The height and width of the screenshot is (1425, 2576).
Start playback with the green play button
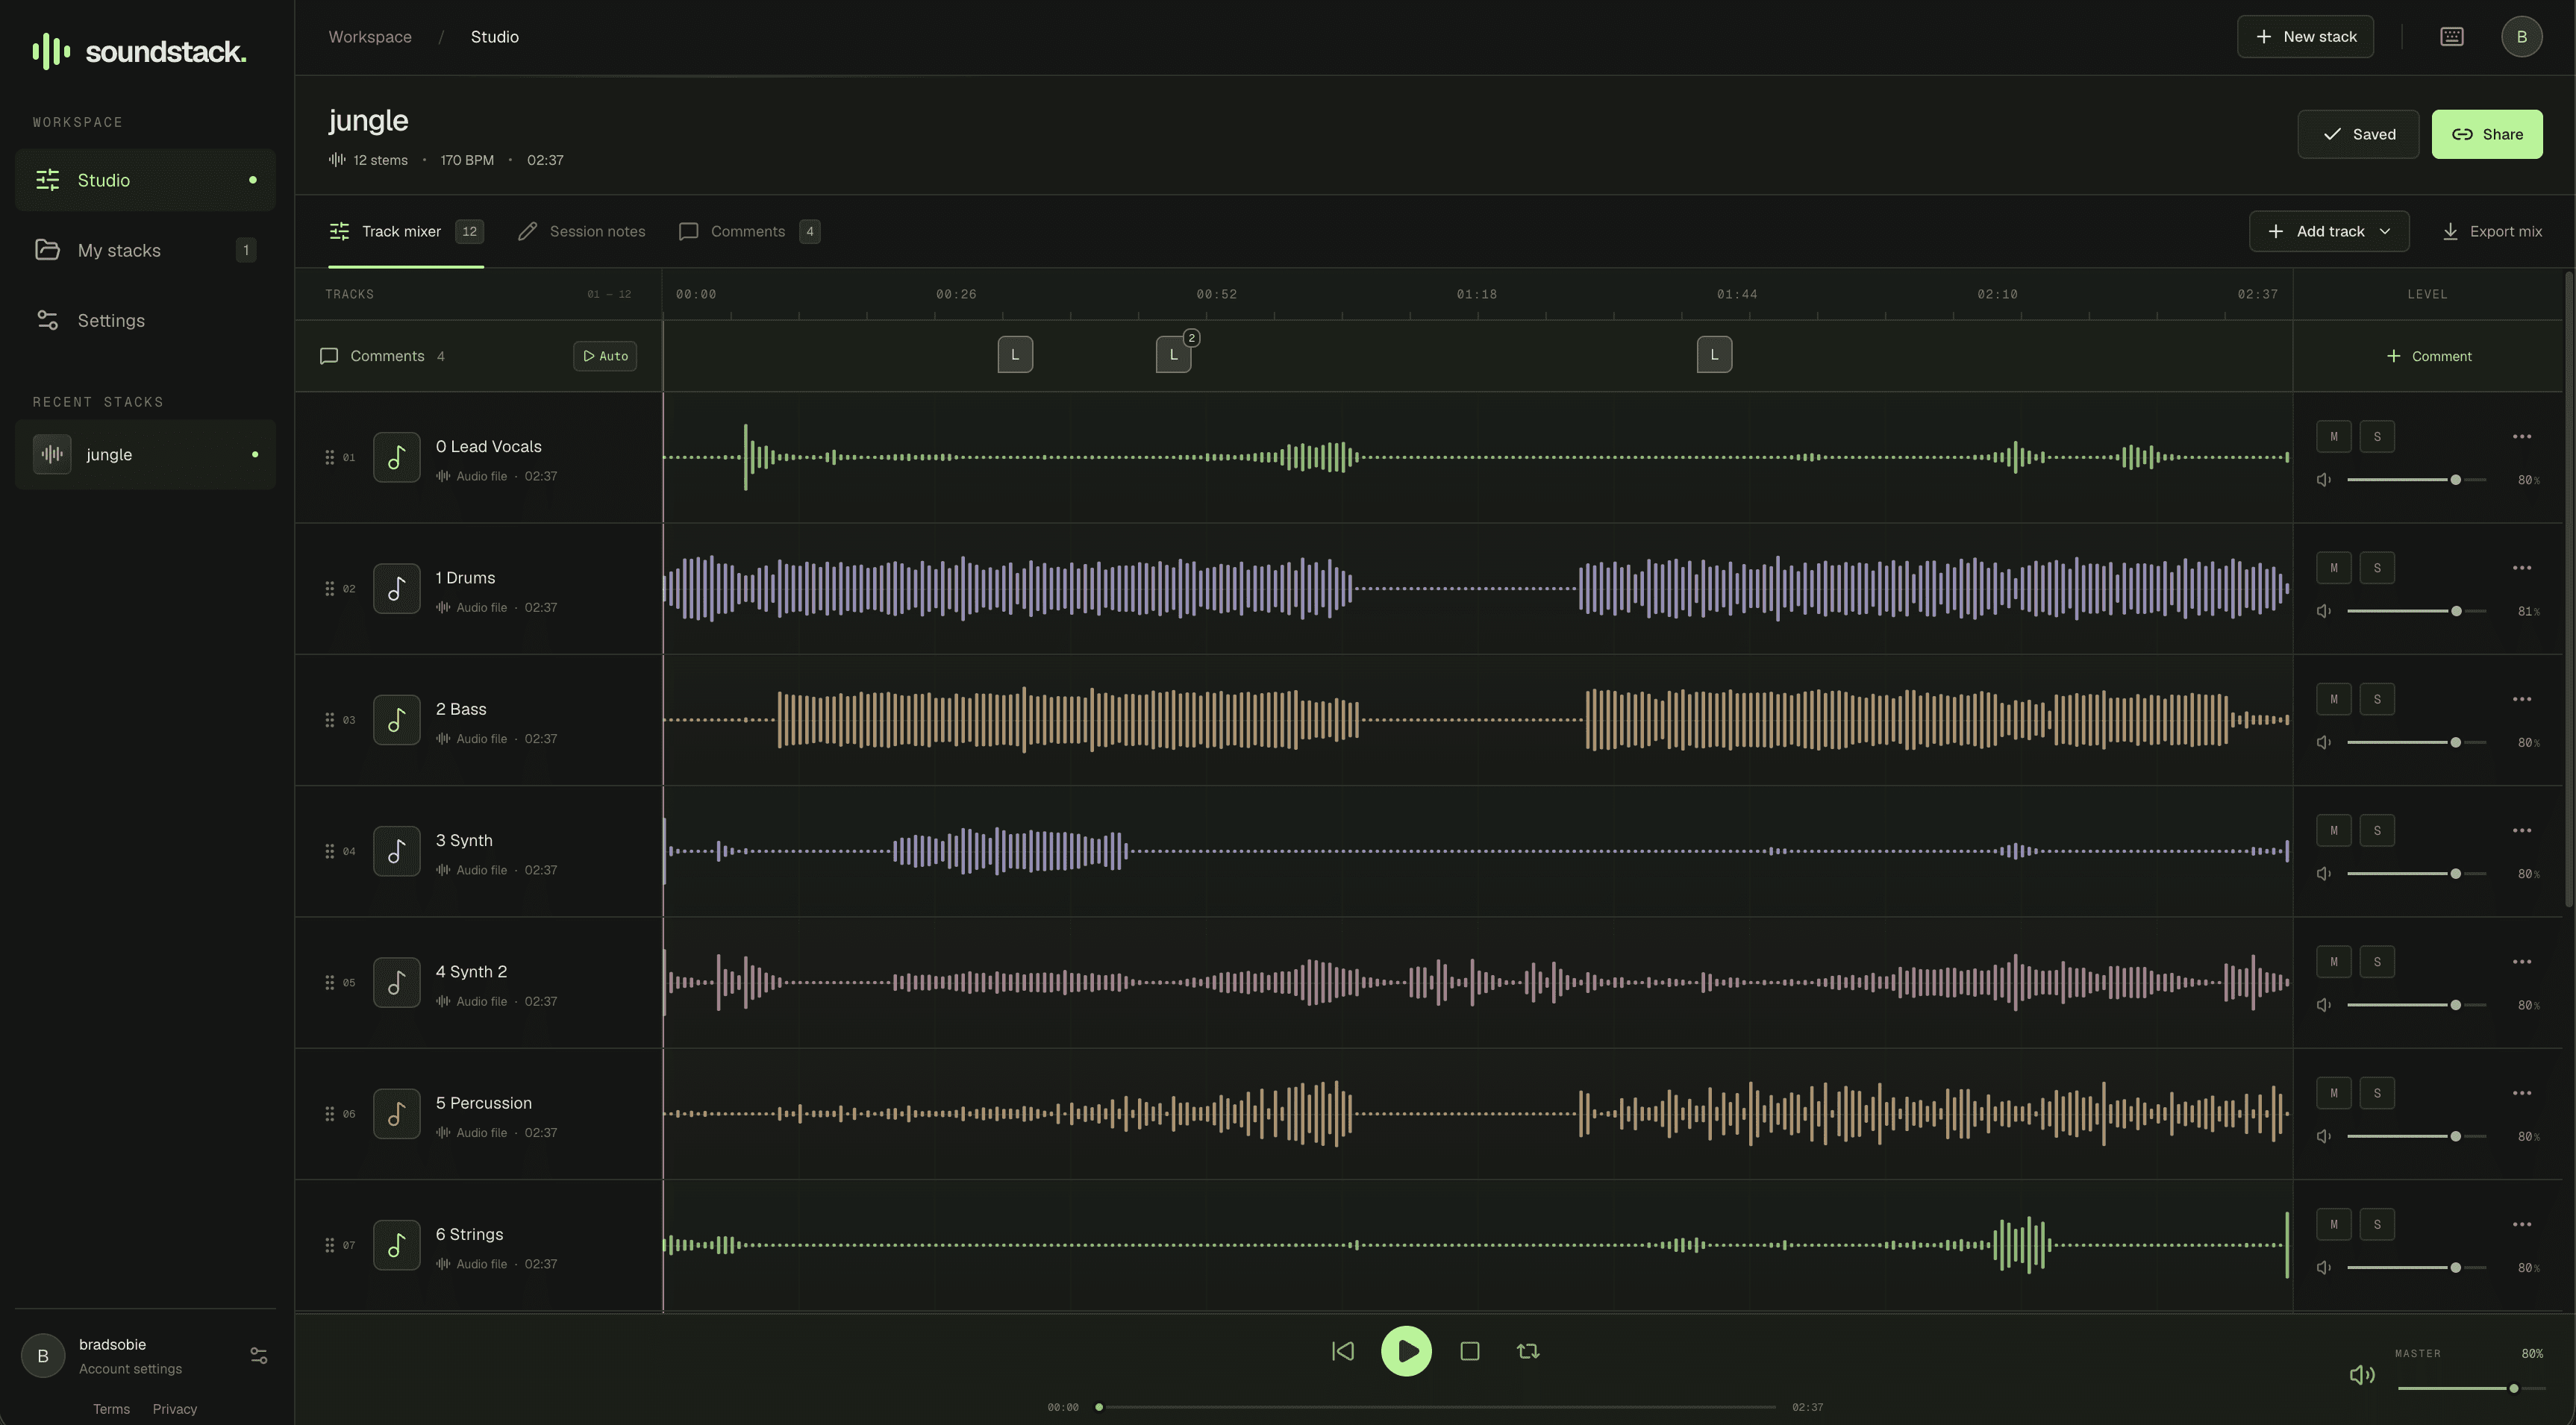[x=1406, y=1351]
